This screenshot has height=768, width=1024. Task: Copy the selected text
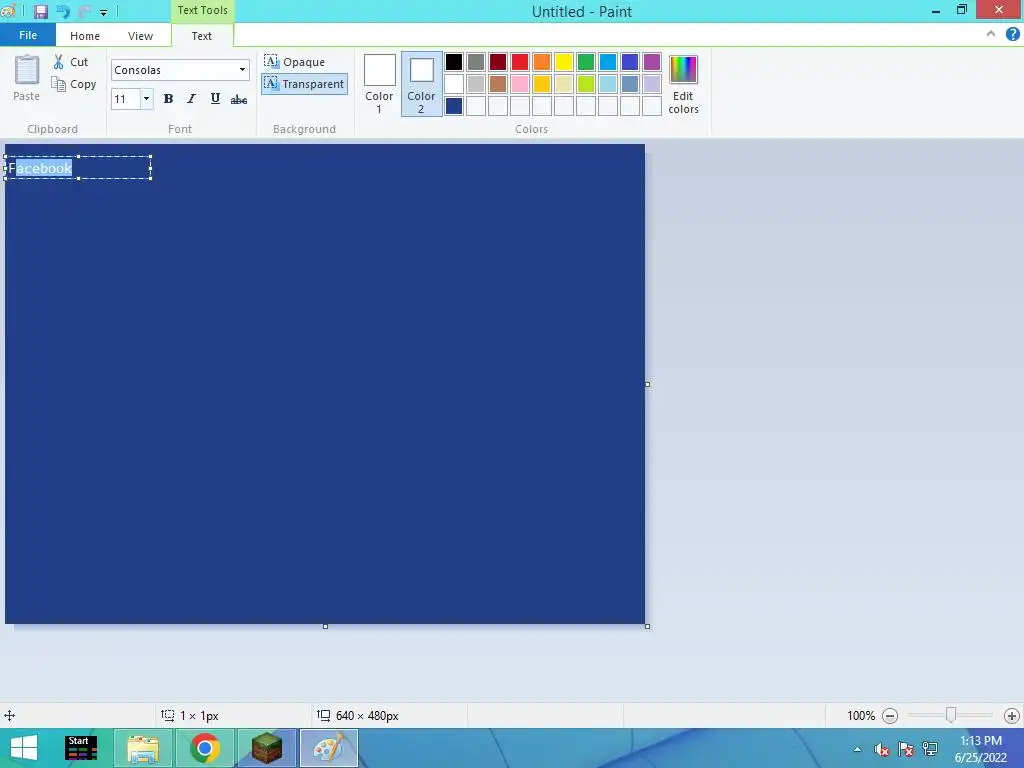(x=74, y=84)
